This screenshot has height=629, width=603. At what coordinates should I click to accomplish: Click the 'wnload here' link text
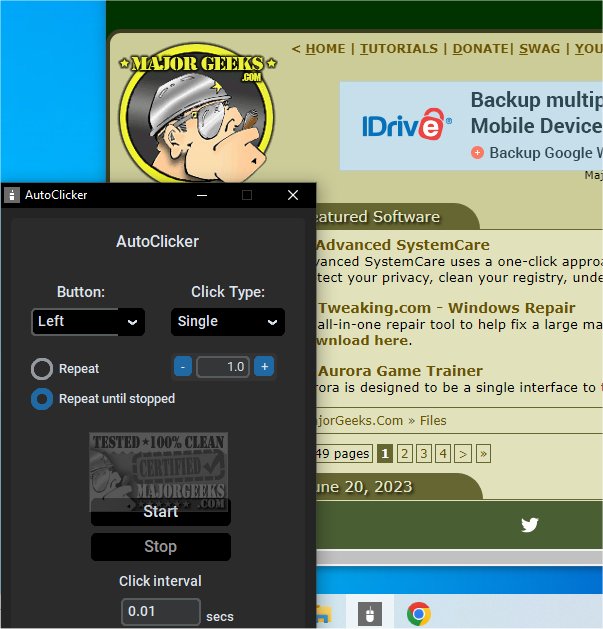[362, 340]
